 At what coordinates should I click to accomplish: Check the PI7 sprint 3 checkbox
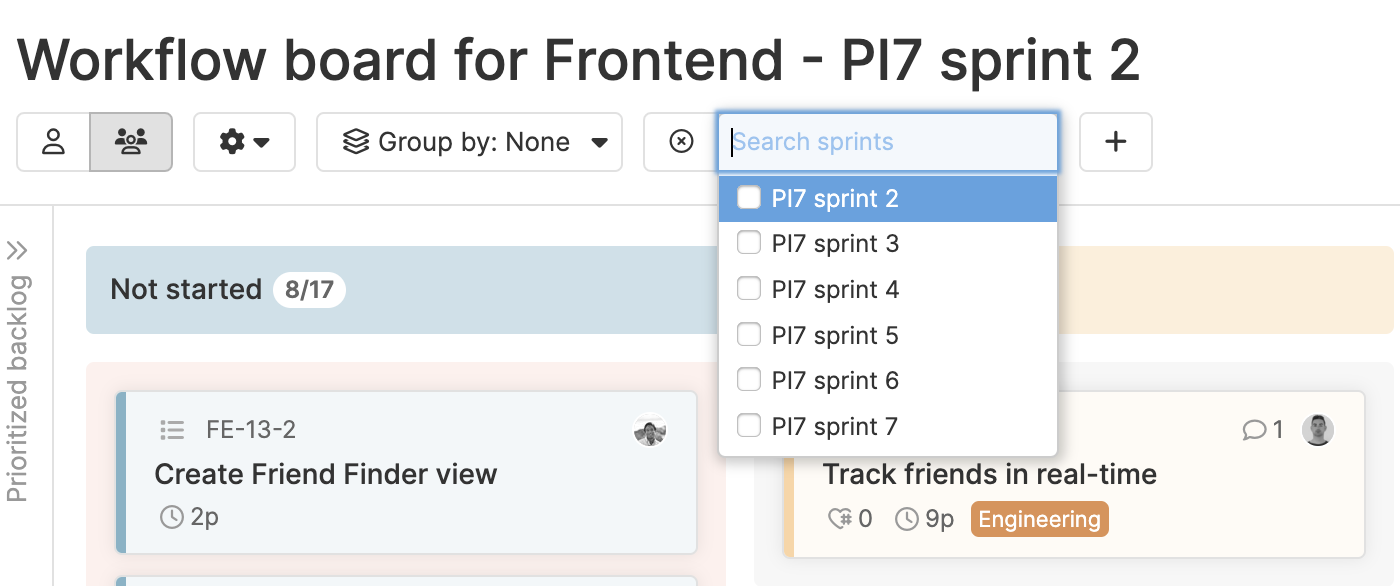pyautogui.click(x=749, y=243)
